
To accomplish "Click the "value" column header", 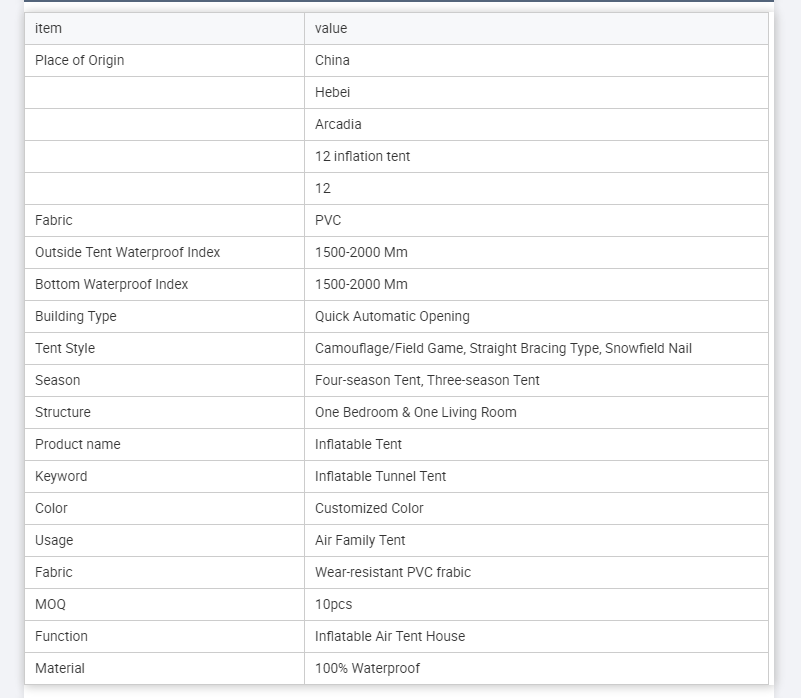I will click(x=331, y=28).
